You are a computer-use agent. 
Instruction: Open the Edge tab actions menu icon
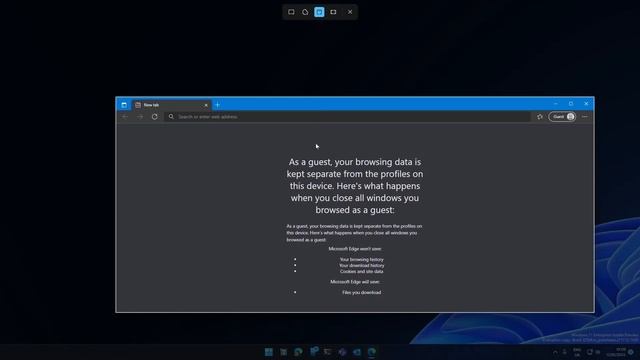pyautogui.click(x=124, y=105)
